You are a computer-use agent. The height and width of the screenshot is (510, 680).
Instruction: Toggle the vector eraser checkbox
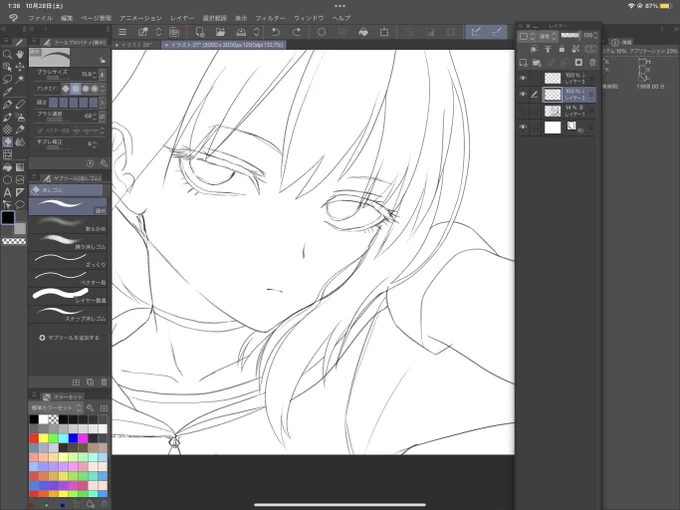(x=40, y=131)
